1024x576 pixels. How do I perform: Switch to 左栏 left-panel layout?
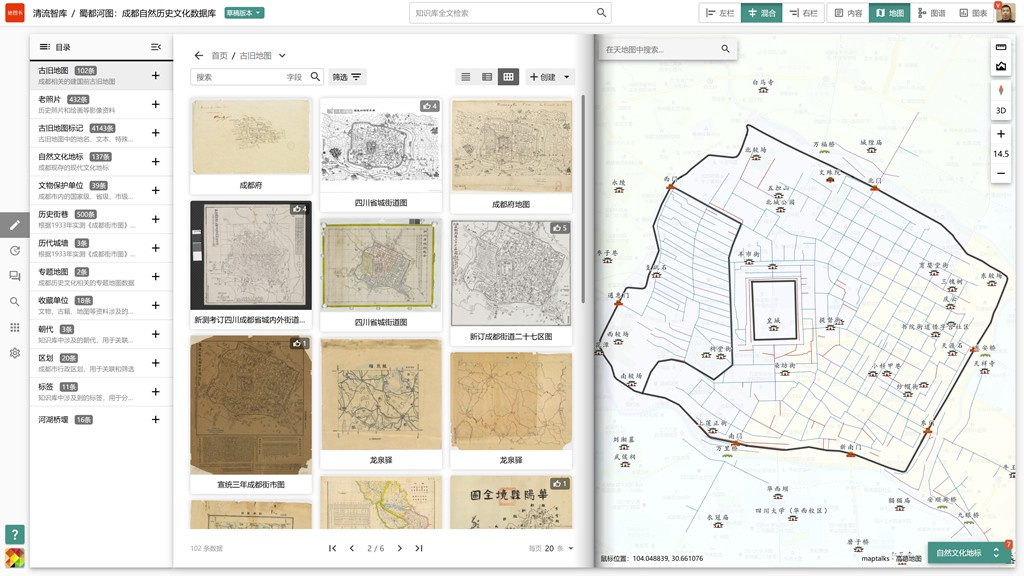tap(719, 13)
